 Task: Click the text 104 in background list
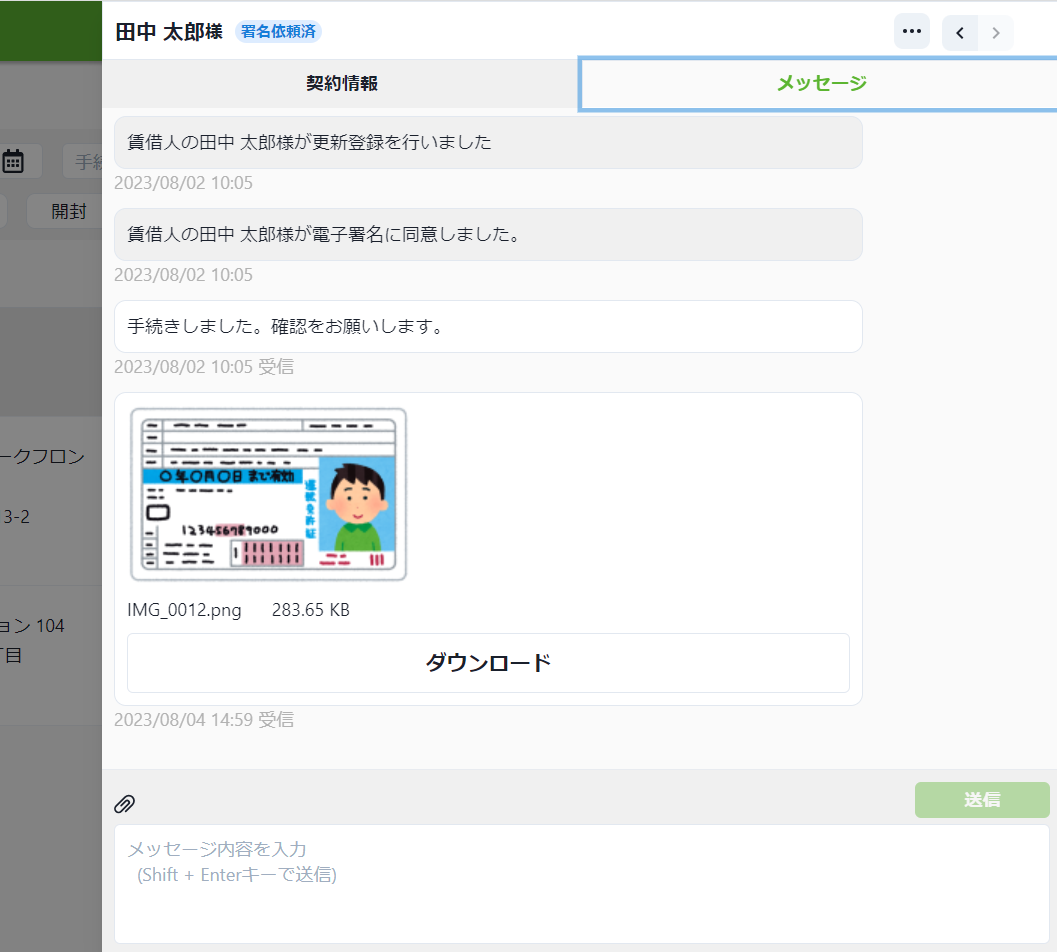(x=50, y=626)
